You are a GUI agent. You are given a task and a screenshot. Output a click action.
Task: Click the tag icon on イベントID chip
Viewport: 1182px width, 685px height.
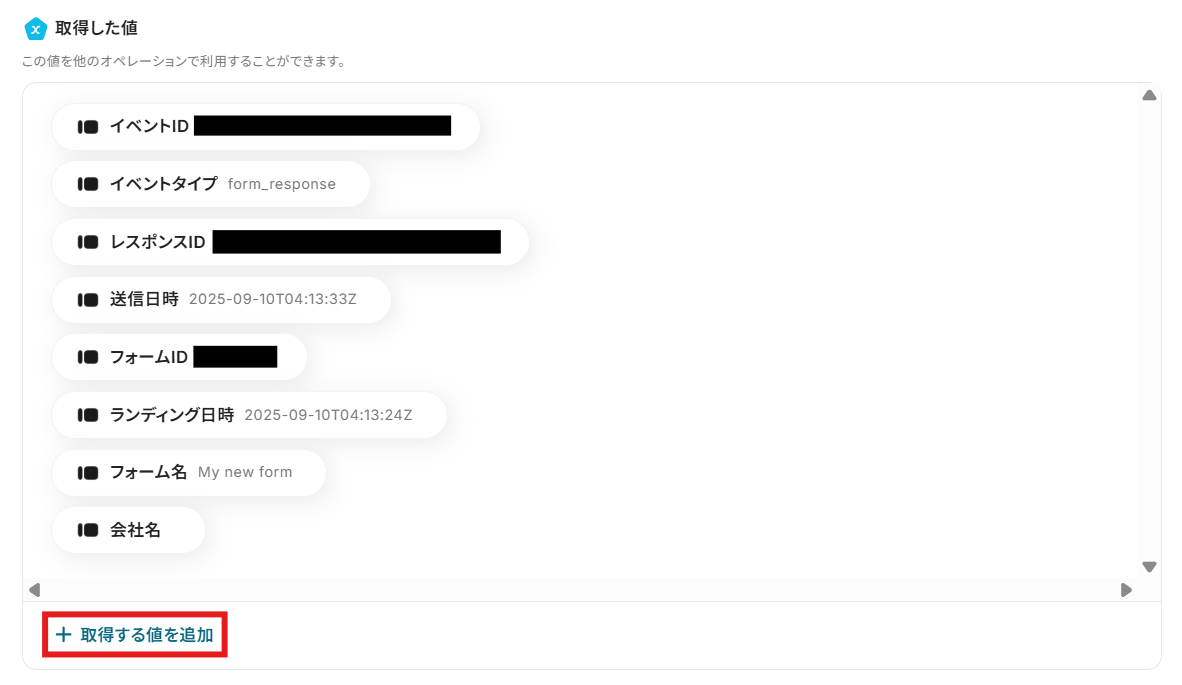(x=88, y=127)
